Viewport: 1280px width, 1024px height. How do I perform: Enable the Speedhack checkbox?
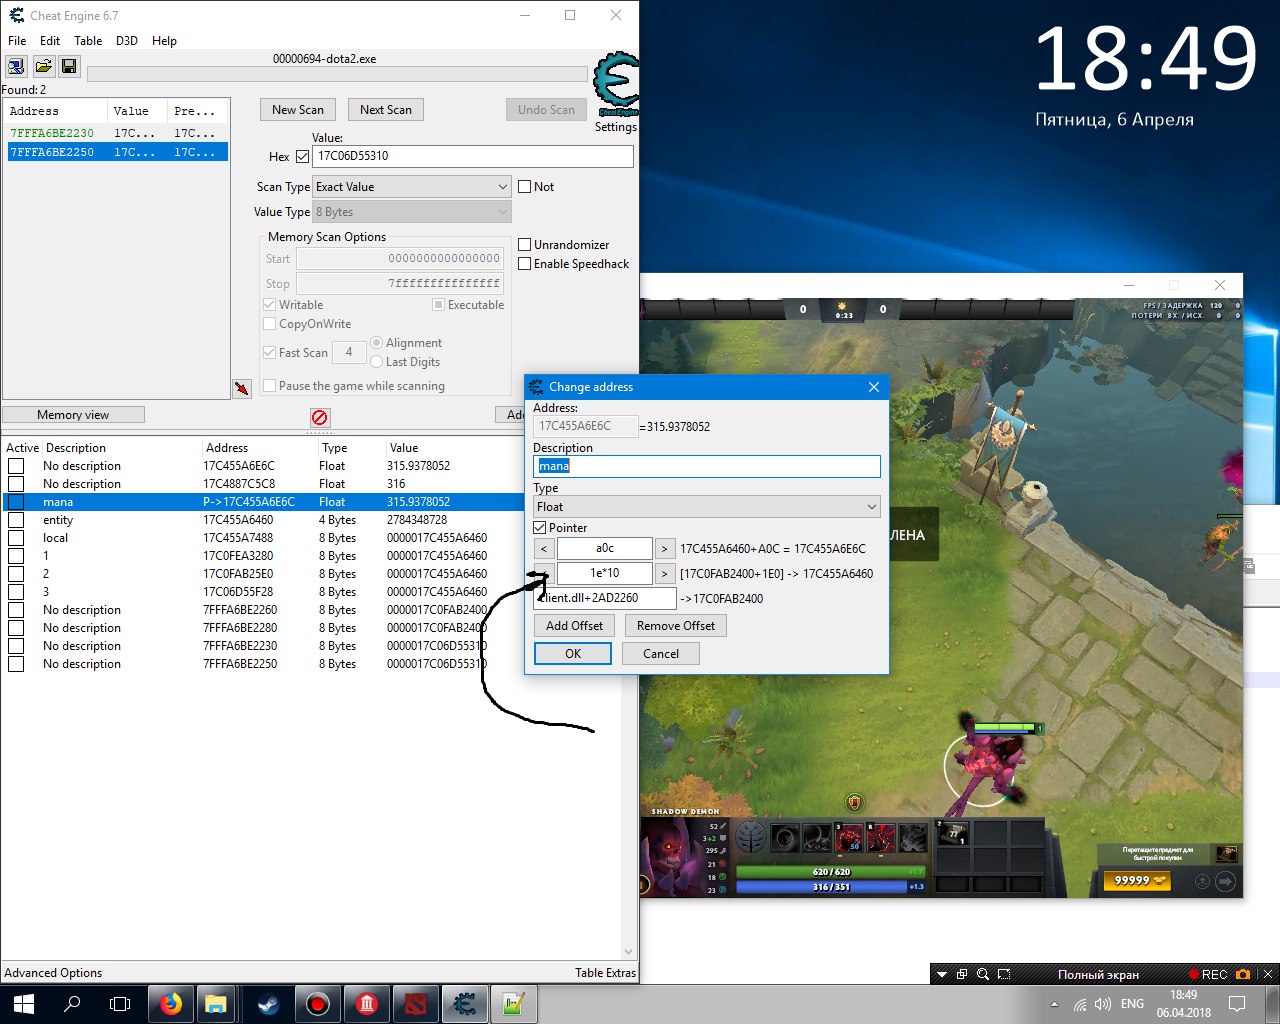(x=524, y=264)
